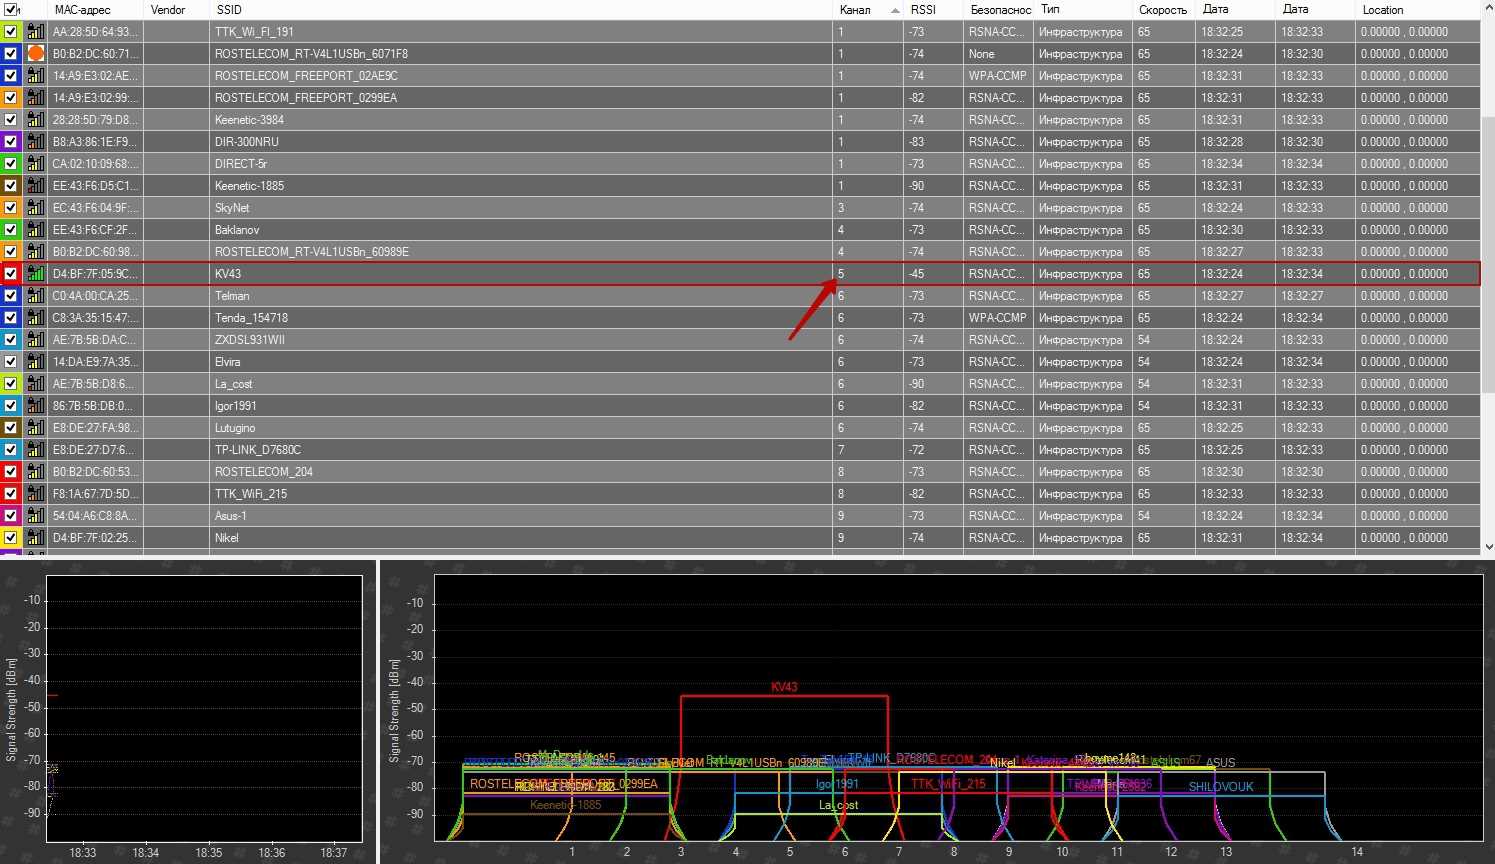Click the signal icon for ROSTELECOM_FREEPORT_0299EA

pos(35,98)
